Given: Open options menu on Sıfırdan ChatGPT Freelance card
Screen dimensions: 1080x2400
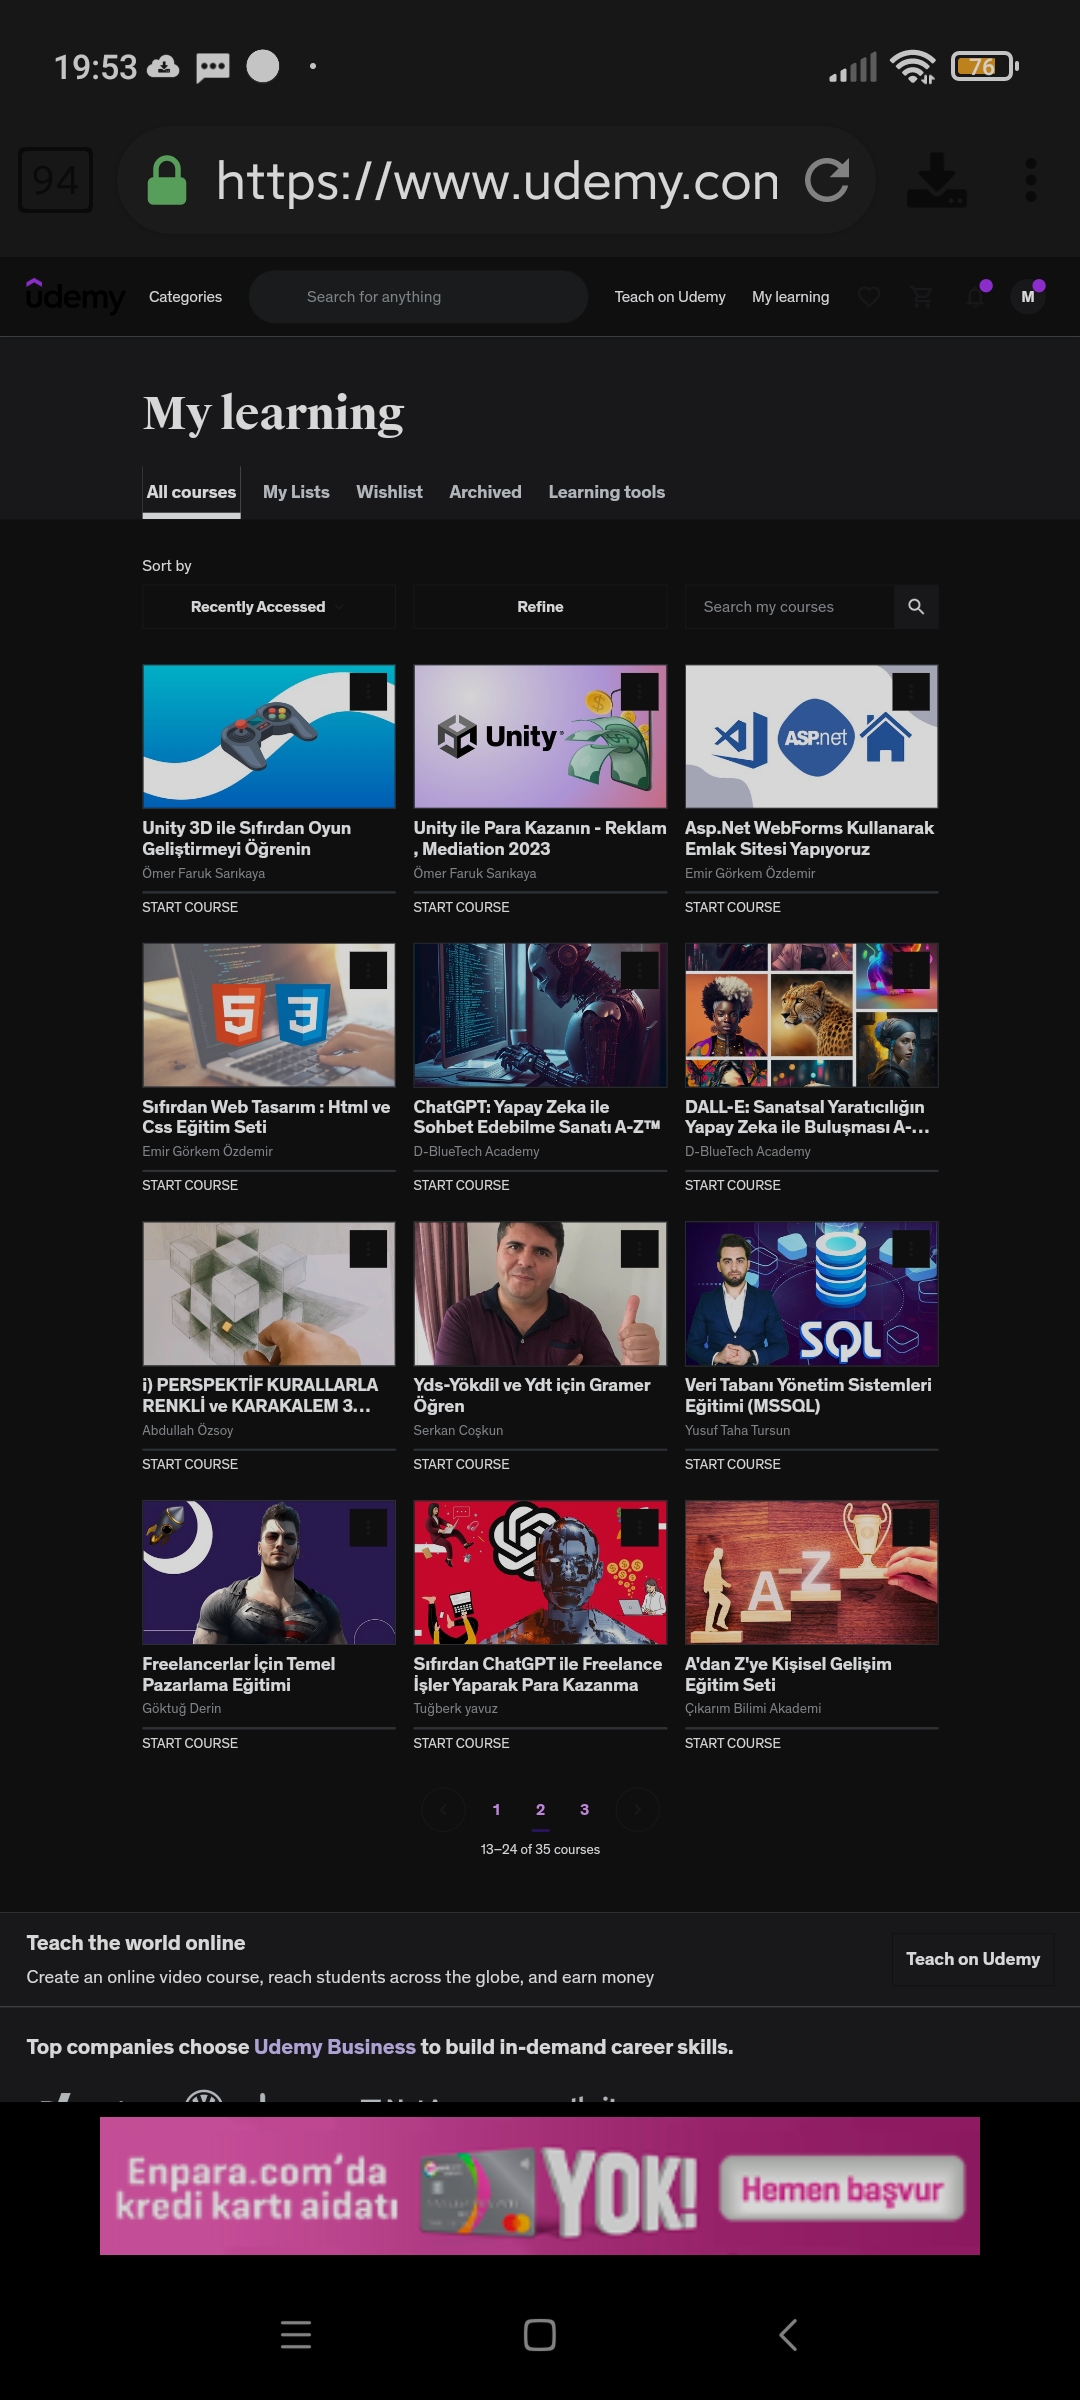Looking at the screenshot, I should pyautogui.click(x=640, y=1527).
